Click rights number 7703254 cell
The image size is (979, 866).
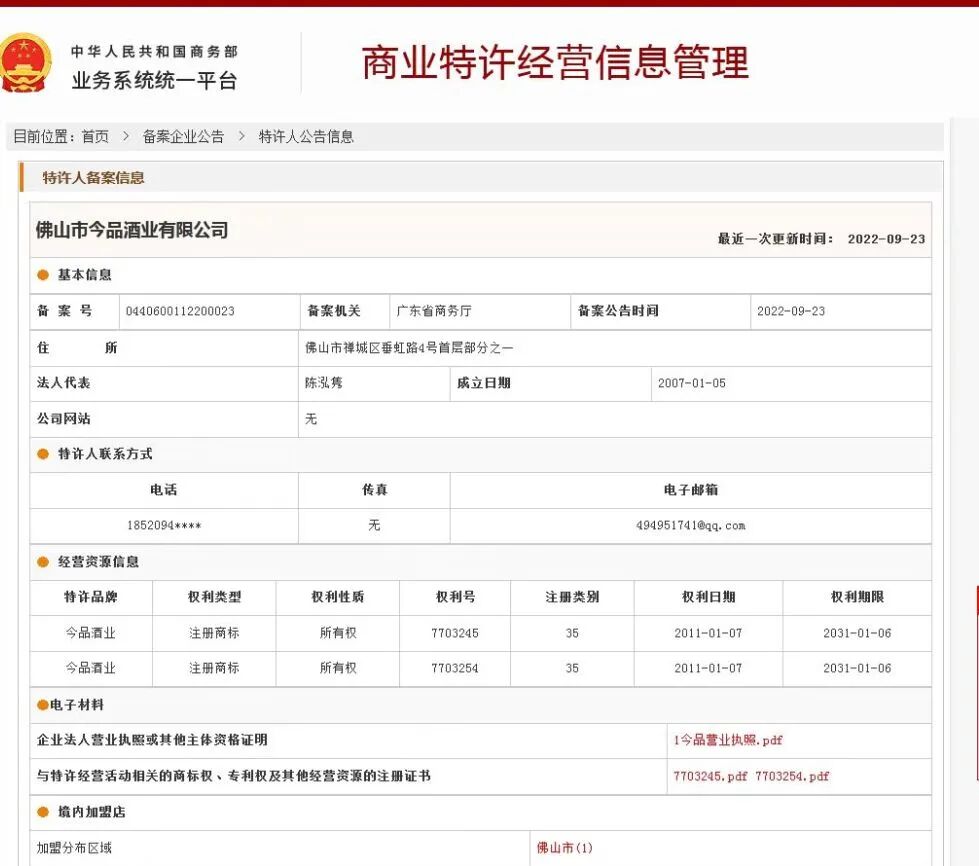pos(455,668)
